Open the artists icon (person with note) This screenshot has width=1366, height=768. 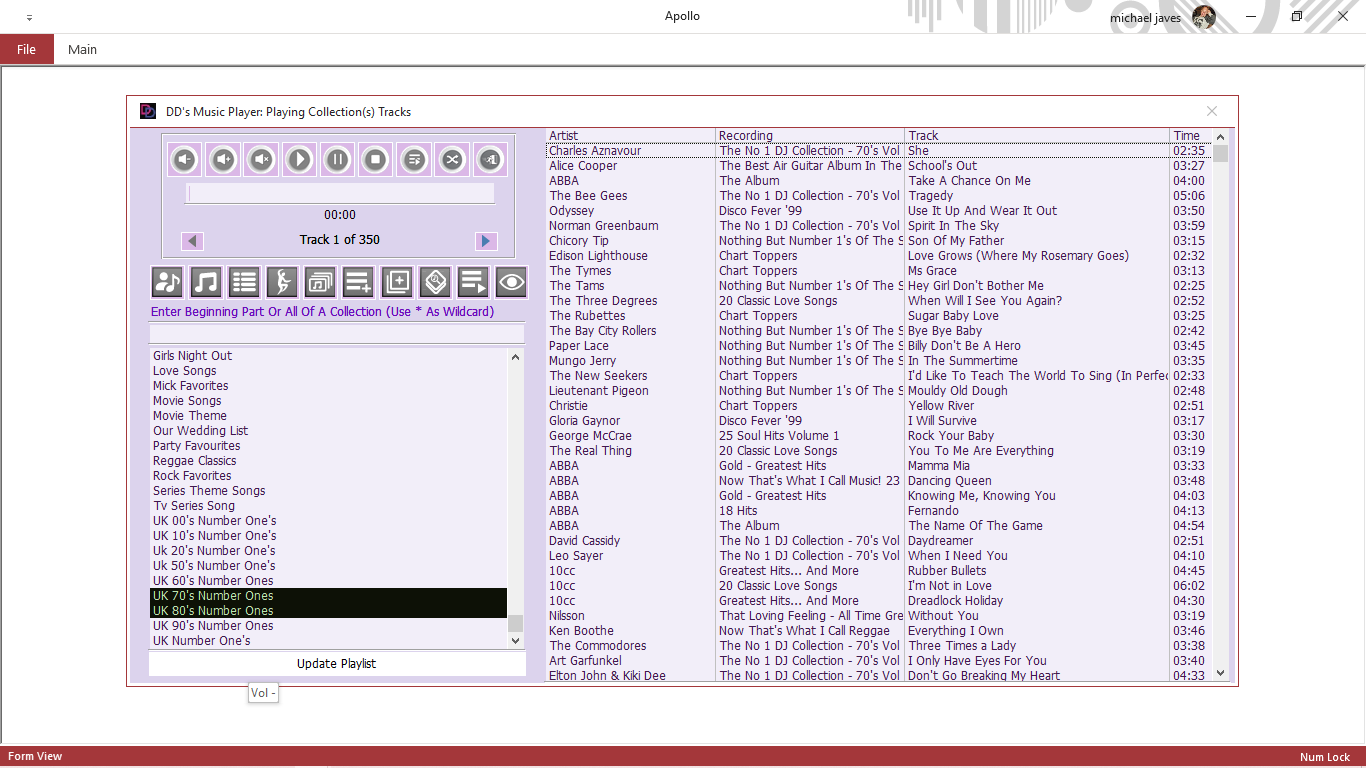168,283
